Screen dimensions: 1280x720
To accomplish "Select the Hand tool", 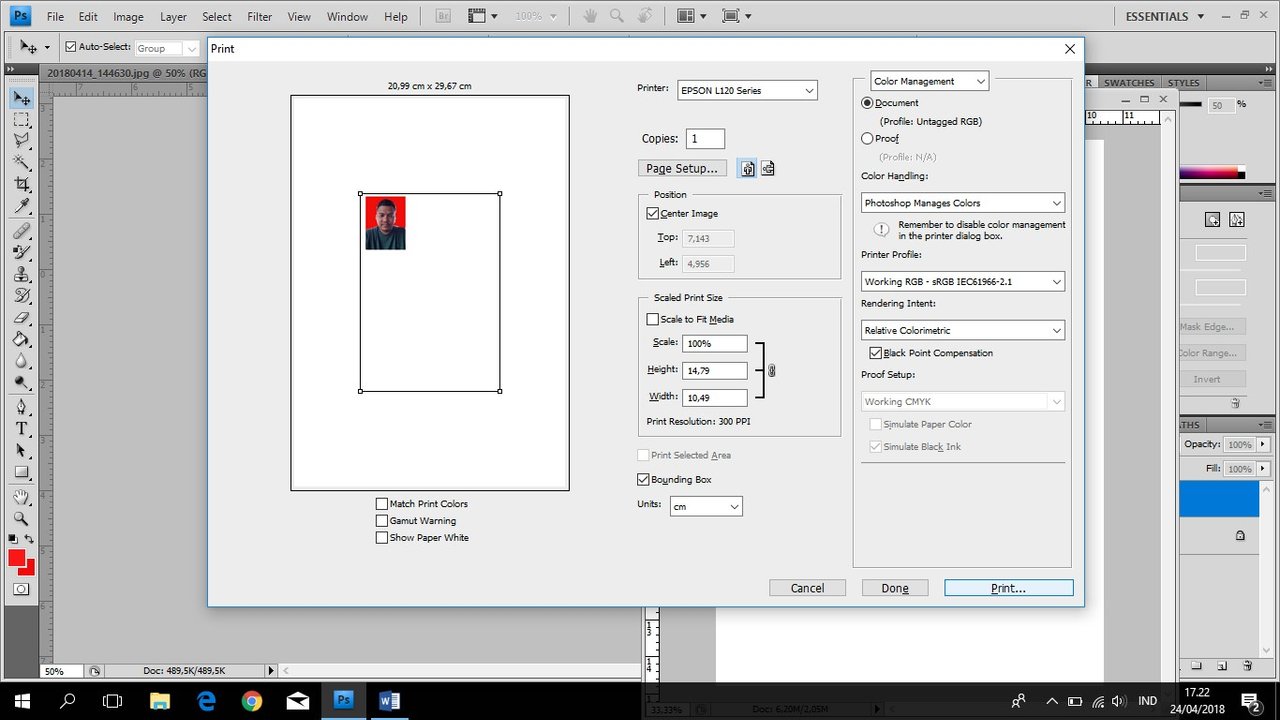I will (x=21, y=496).
